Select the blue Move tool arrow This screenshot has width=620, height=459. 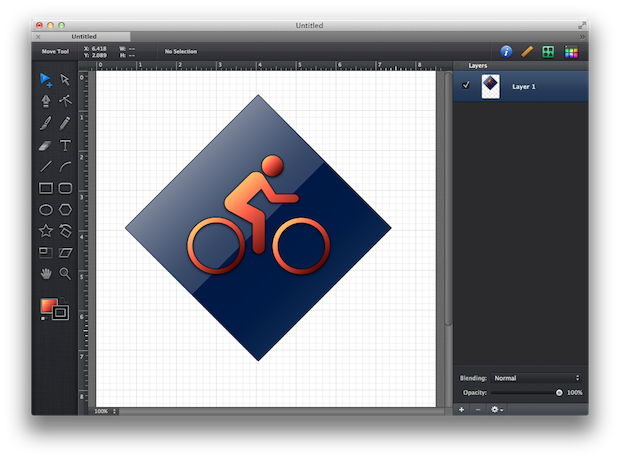tap(46, 80)
